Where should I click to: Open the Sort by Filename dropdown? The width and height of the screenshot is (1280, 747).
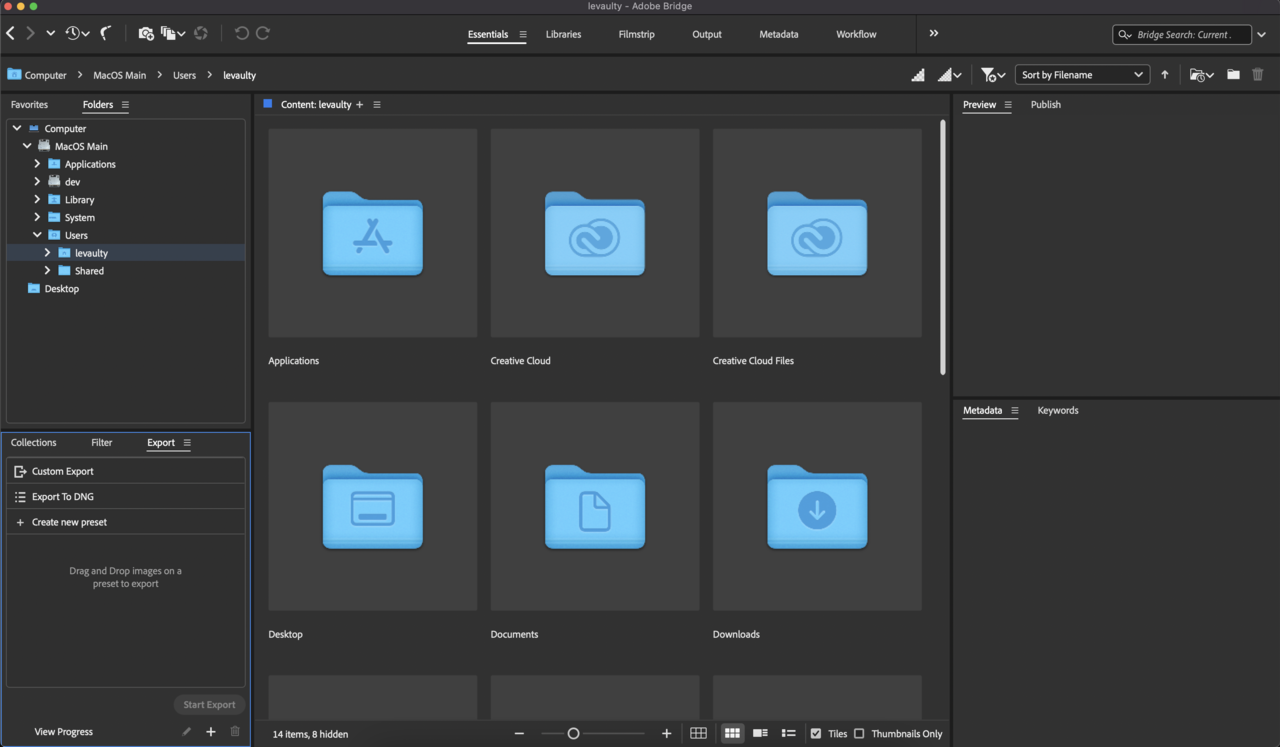pos(1082,75)
